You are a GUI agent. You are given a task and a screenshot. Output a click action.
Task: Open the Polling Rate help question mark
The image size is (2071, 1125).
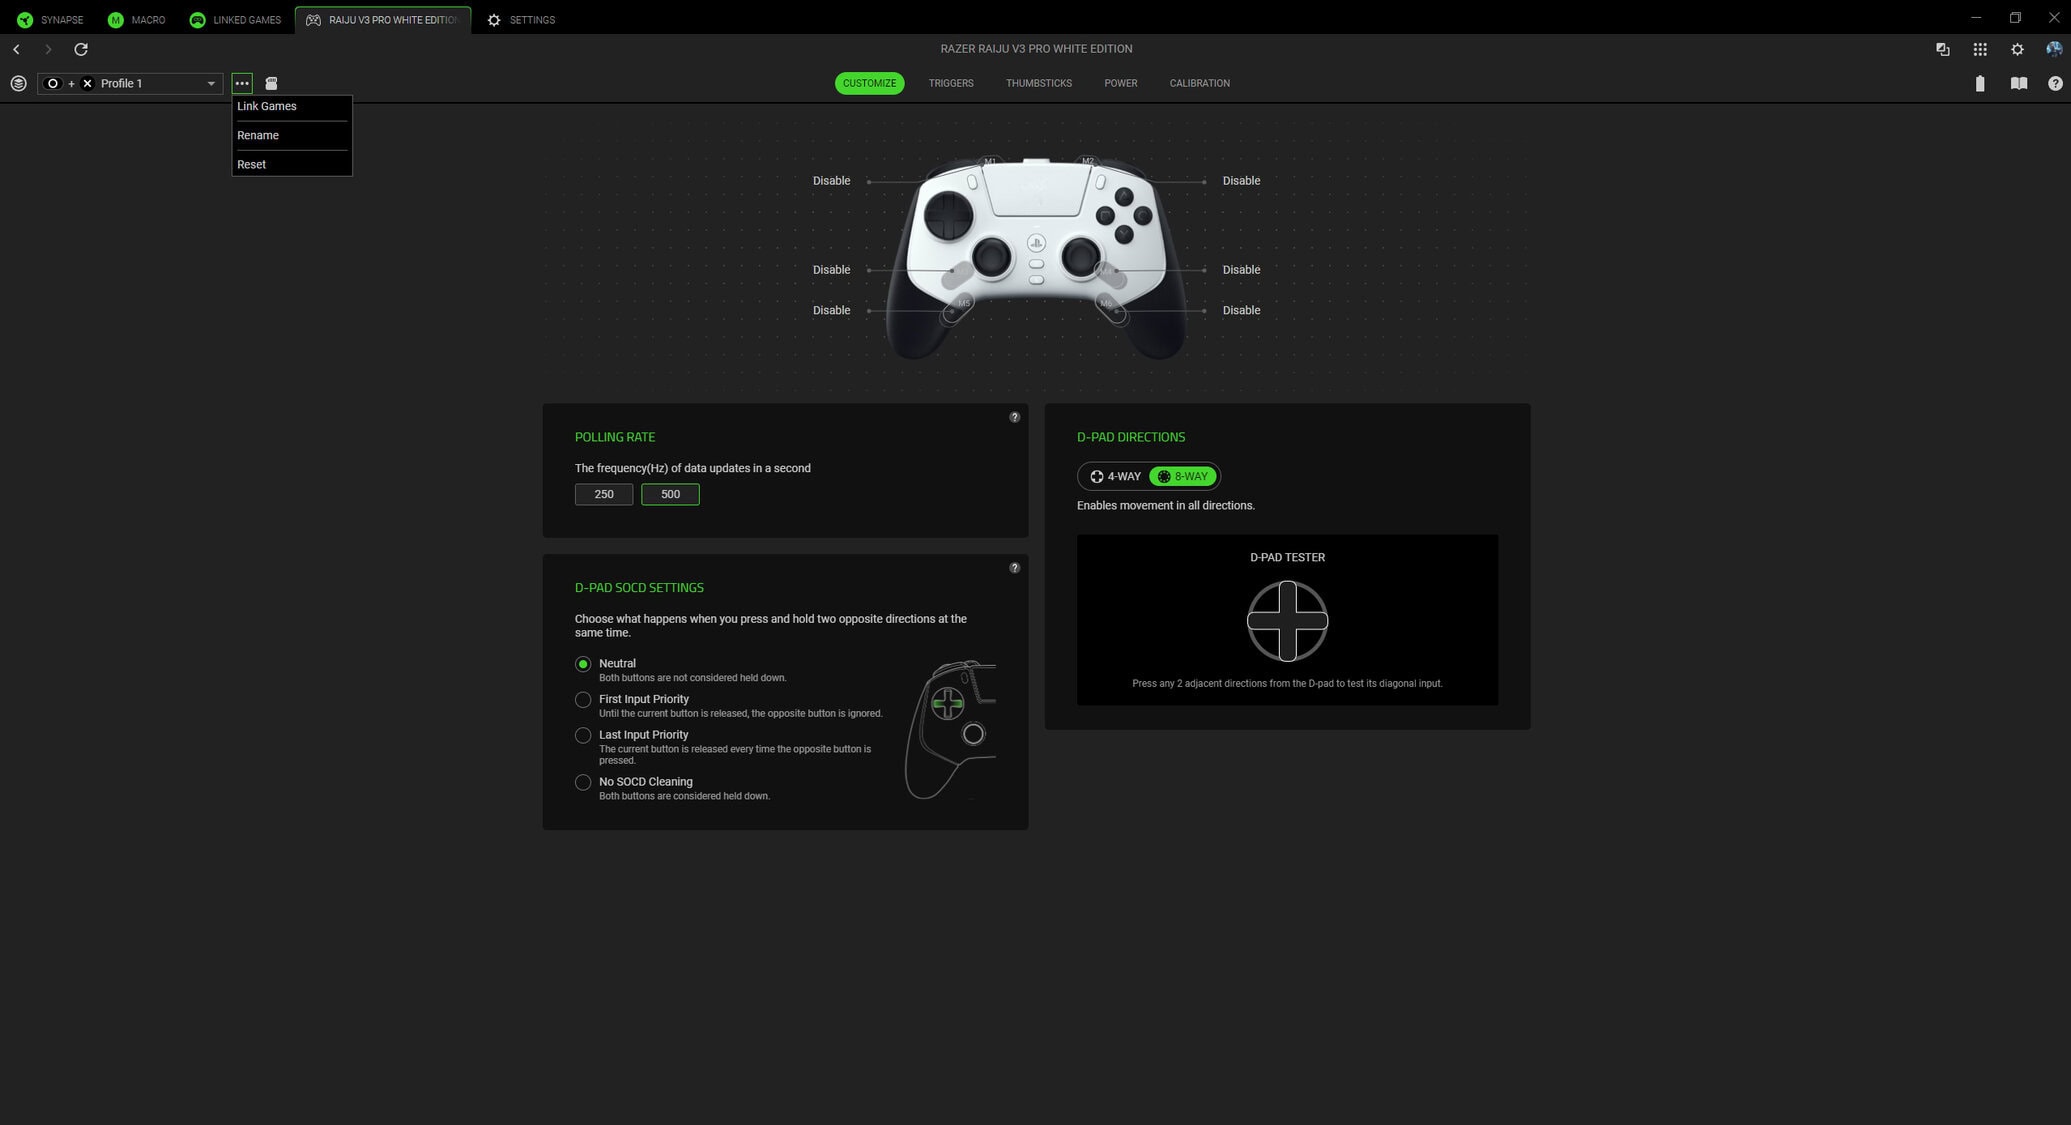(1014, 417)
